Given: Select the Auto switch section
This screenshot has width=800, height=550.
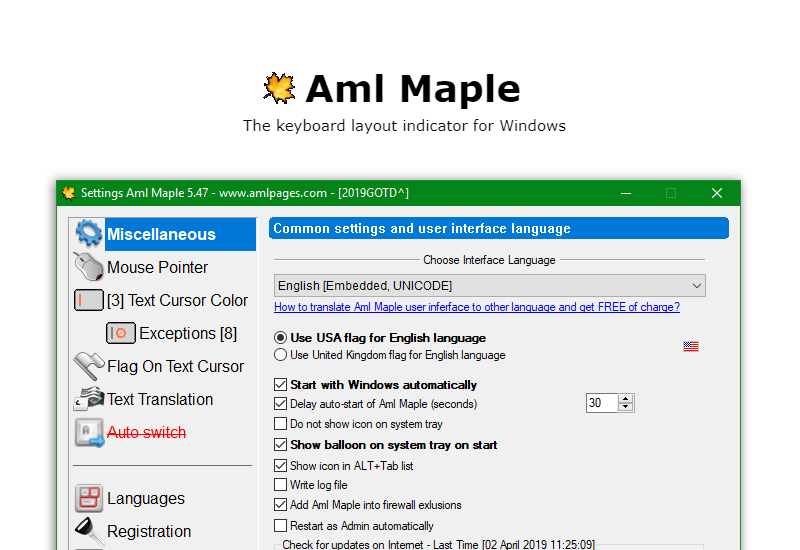Looking at the screenshot, I should point(146,432).
